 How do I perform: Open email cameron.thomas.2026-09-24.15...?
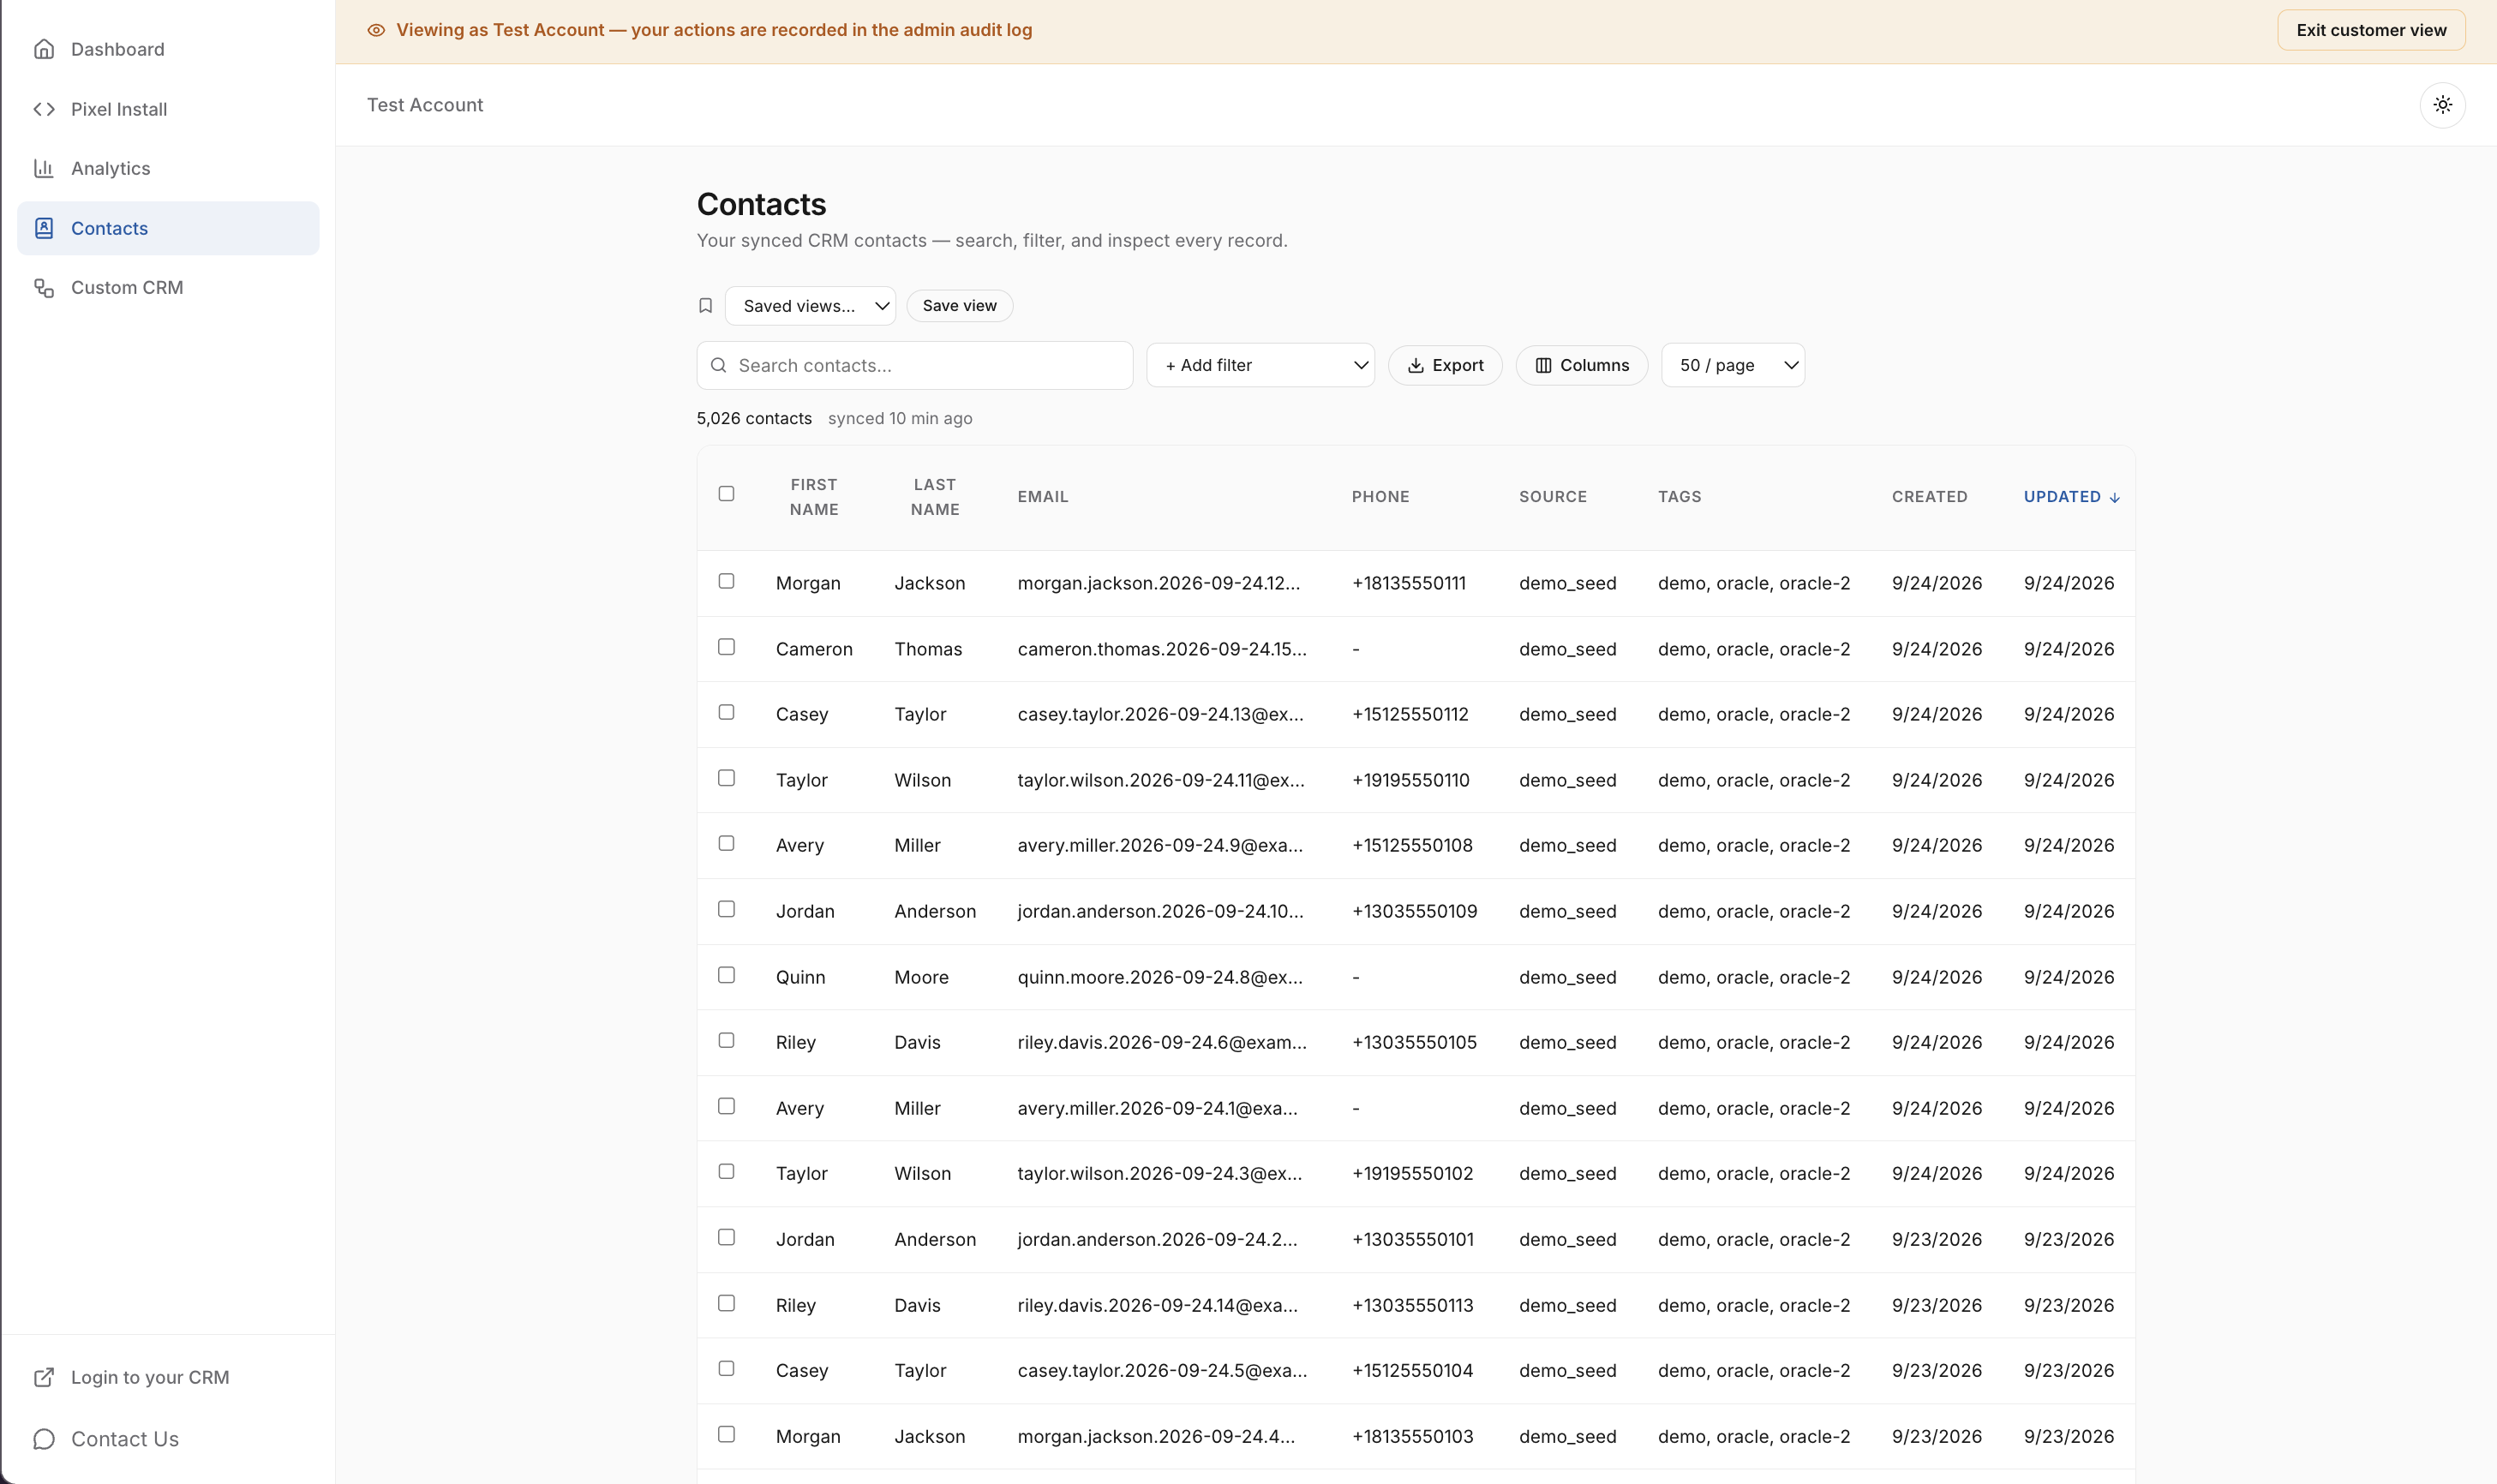click(x=1162, y=649)
